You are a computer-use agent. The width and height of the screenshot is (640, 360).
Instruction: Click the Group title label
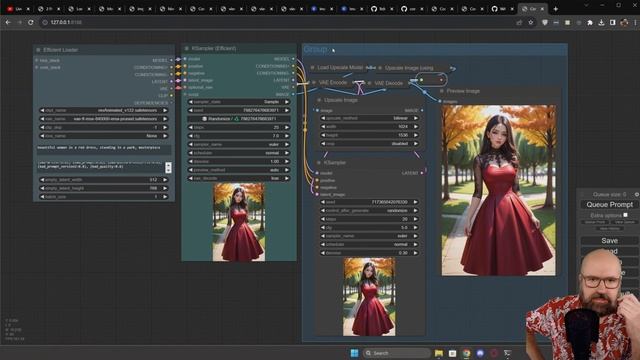pyautogui.click(x=316, y=49)
